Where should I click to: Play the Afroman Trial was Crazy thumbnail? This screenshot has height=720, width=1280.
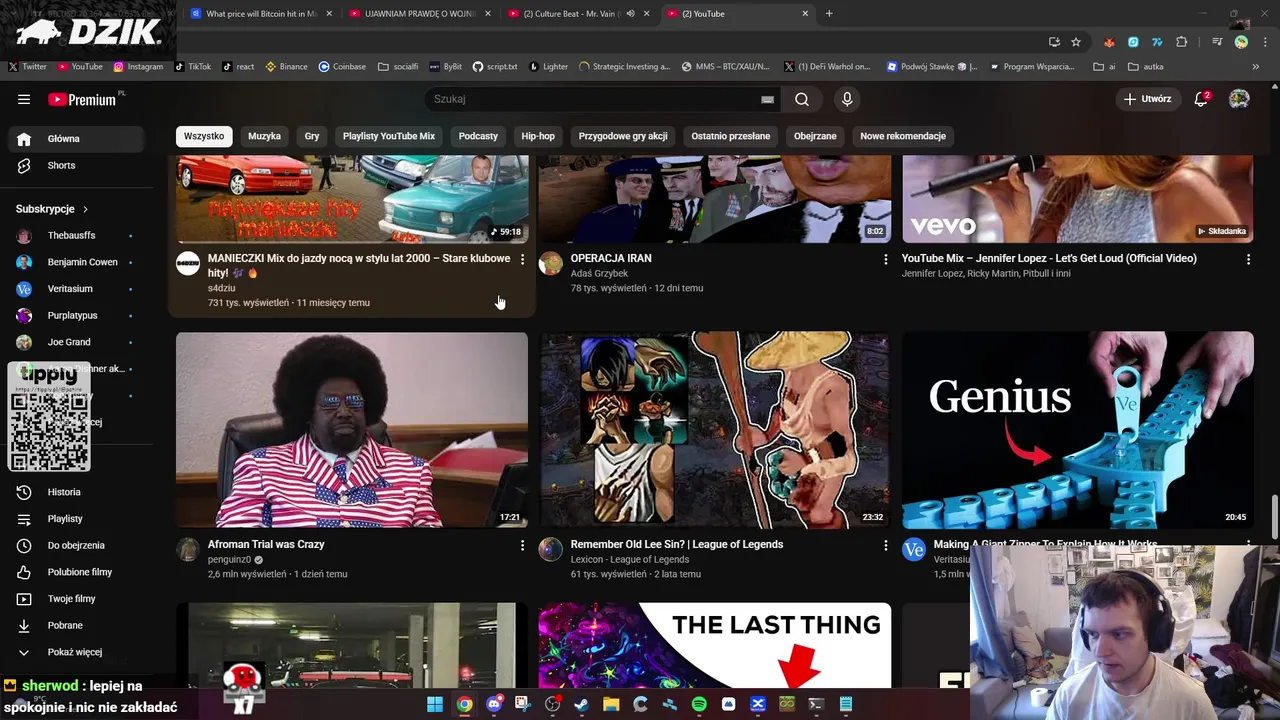[352, 430]
